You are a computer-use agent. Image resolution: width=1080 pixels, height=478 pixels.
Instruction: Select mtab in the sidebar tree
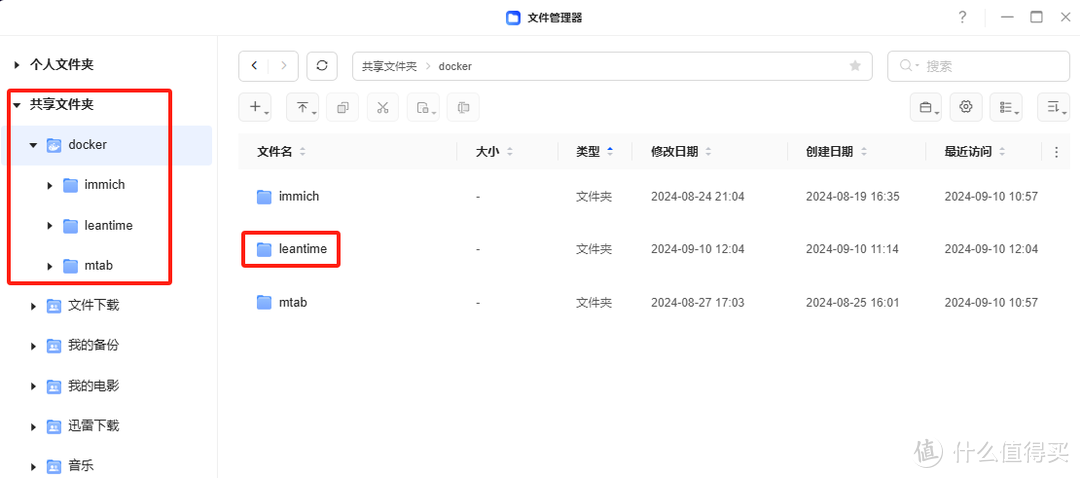coord(98,265)
